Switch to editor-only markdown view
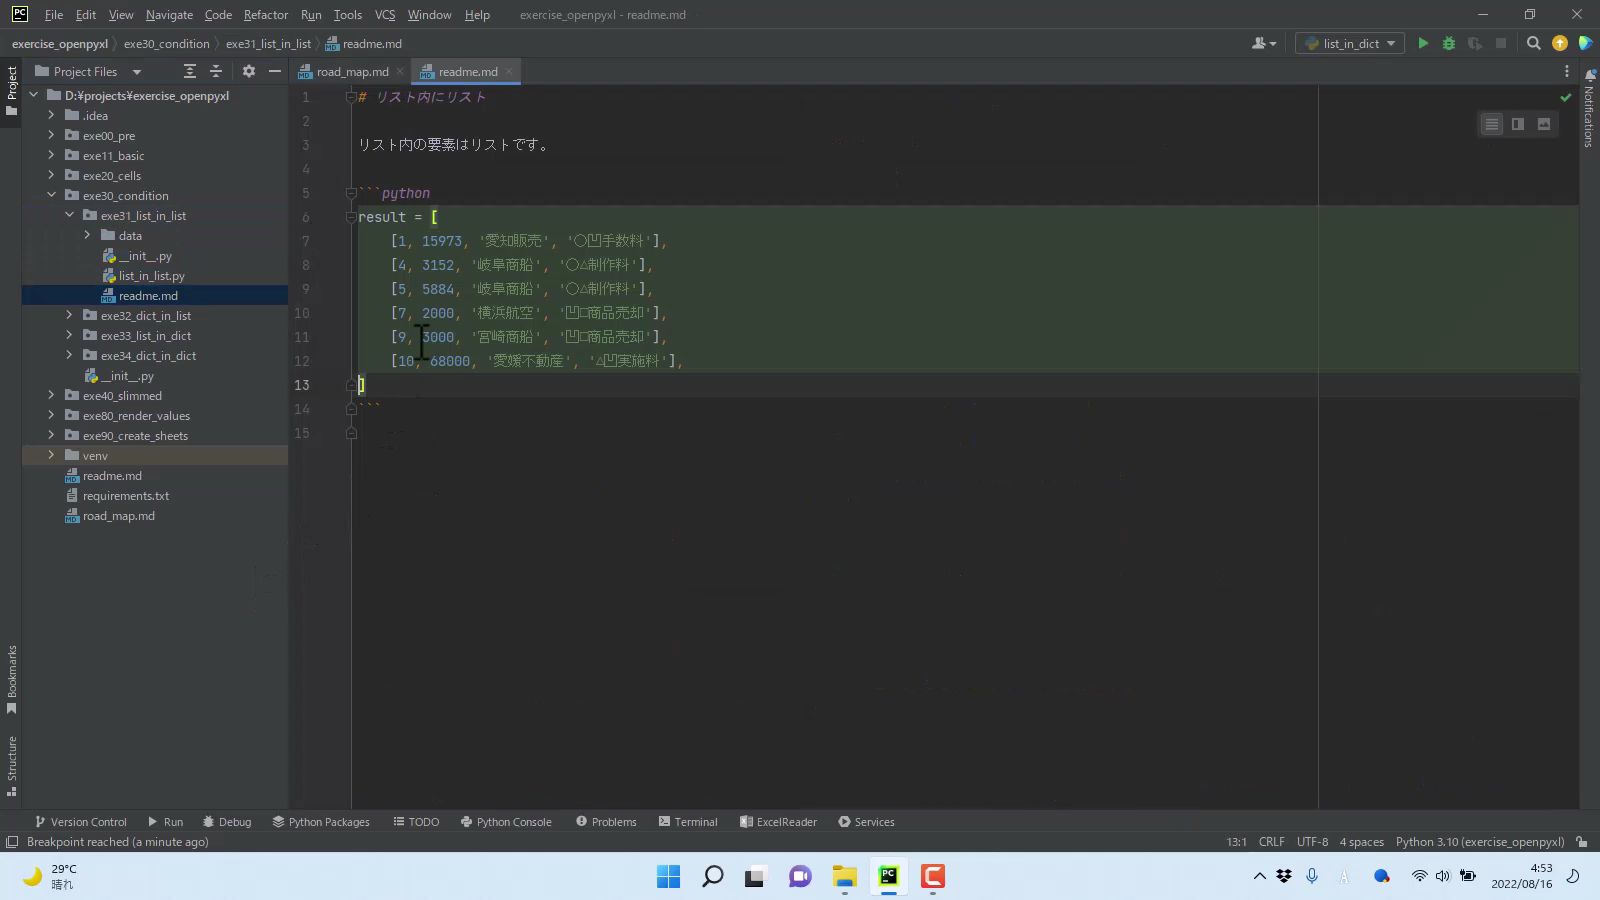 pyautogui.click(x=1491, y=124)
